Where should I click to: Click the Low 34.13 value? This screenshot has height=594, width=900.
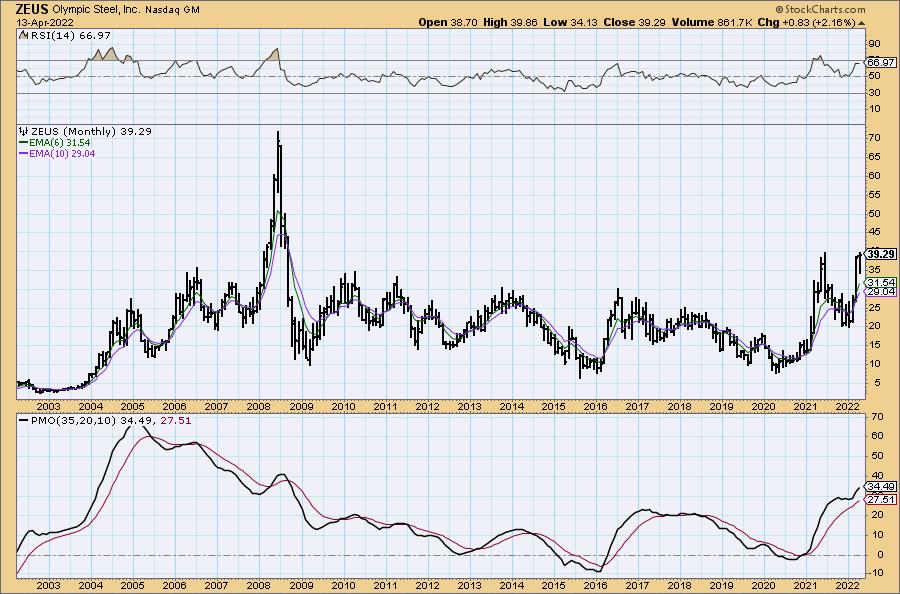[571, 22]
